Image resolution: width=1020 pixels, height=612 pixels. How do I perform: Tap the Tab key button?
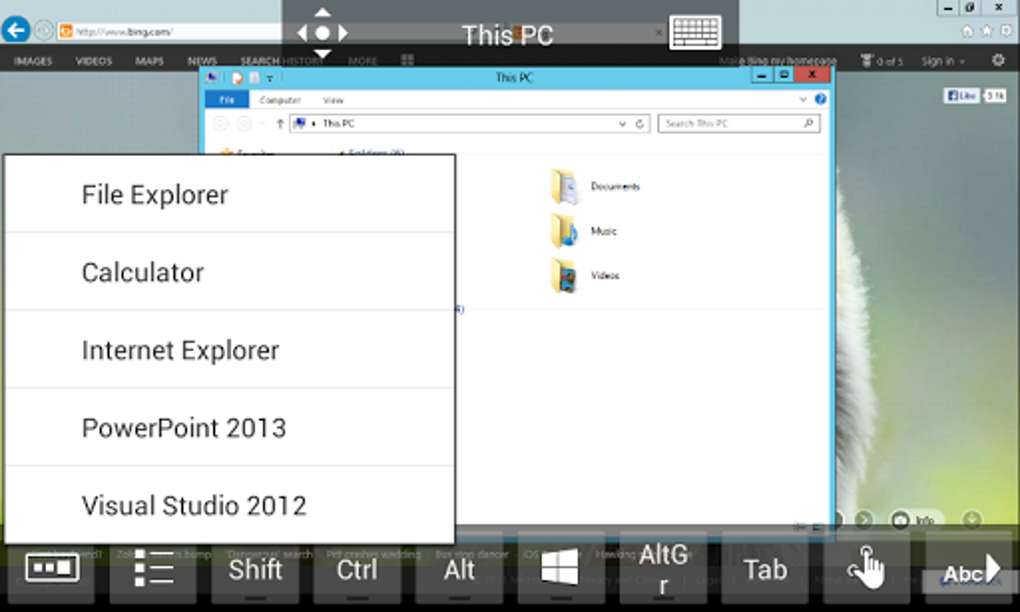click(765, 570)
